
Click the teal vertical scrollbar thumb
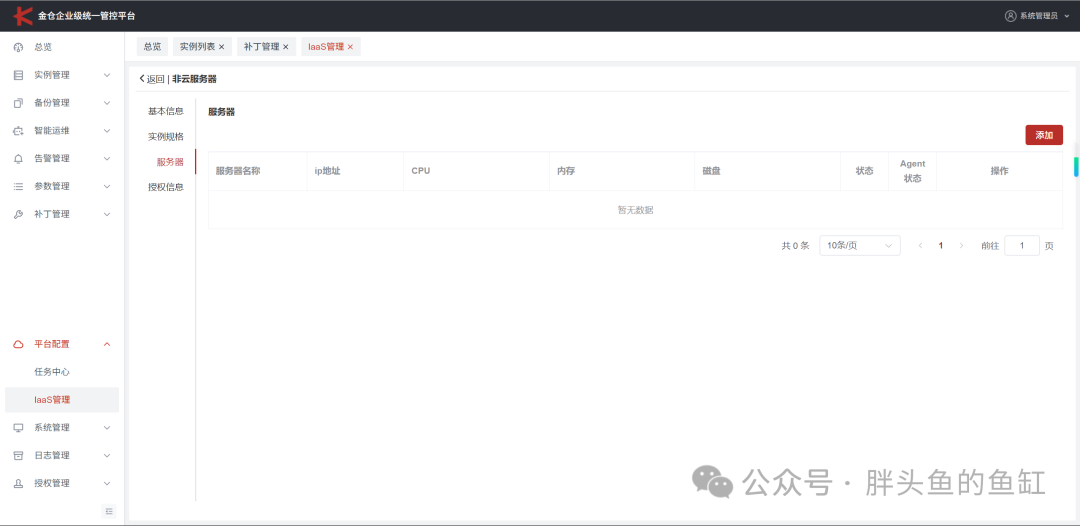[x=1076, y=167]
